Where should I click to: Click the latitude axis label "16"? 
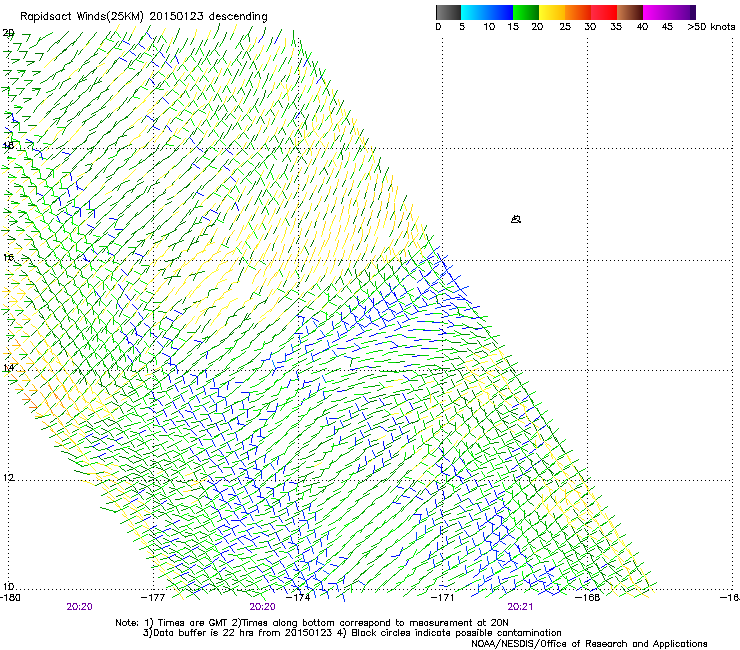pos(8,257)
